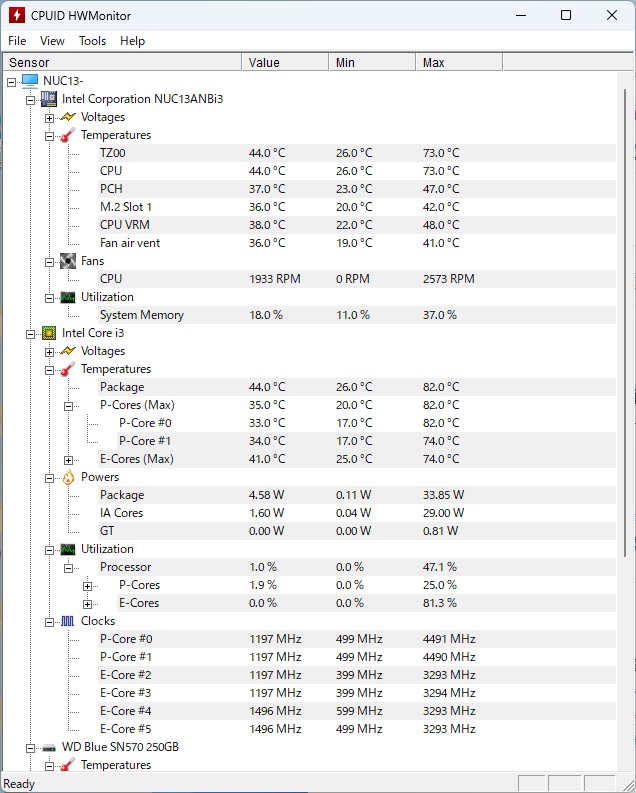Collapse the Clocks node
636x793 pixels.
[50, 623]
